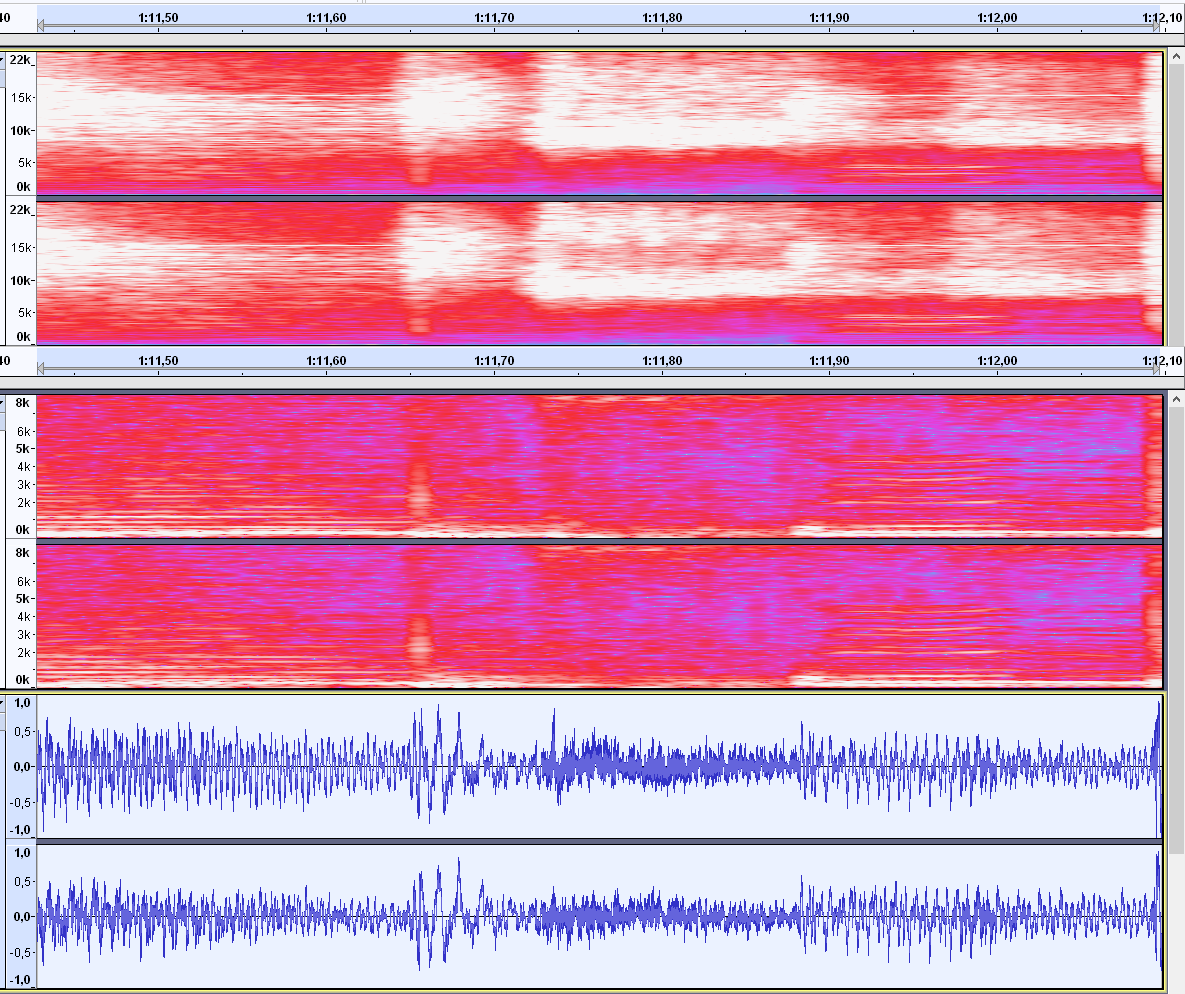The height and width of the screenshot is (994, 1185).
Task: Click the 5k label on third spectrogram scale
Action: [x=22, y=449]
